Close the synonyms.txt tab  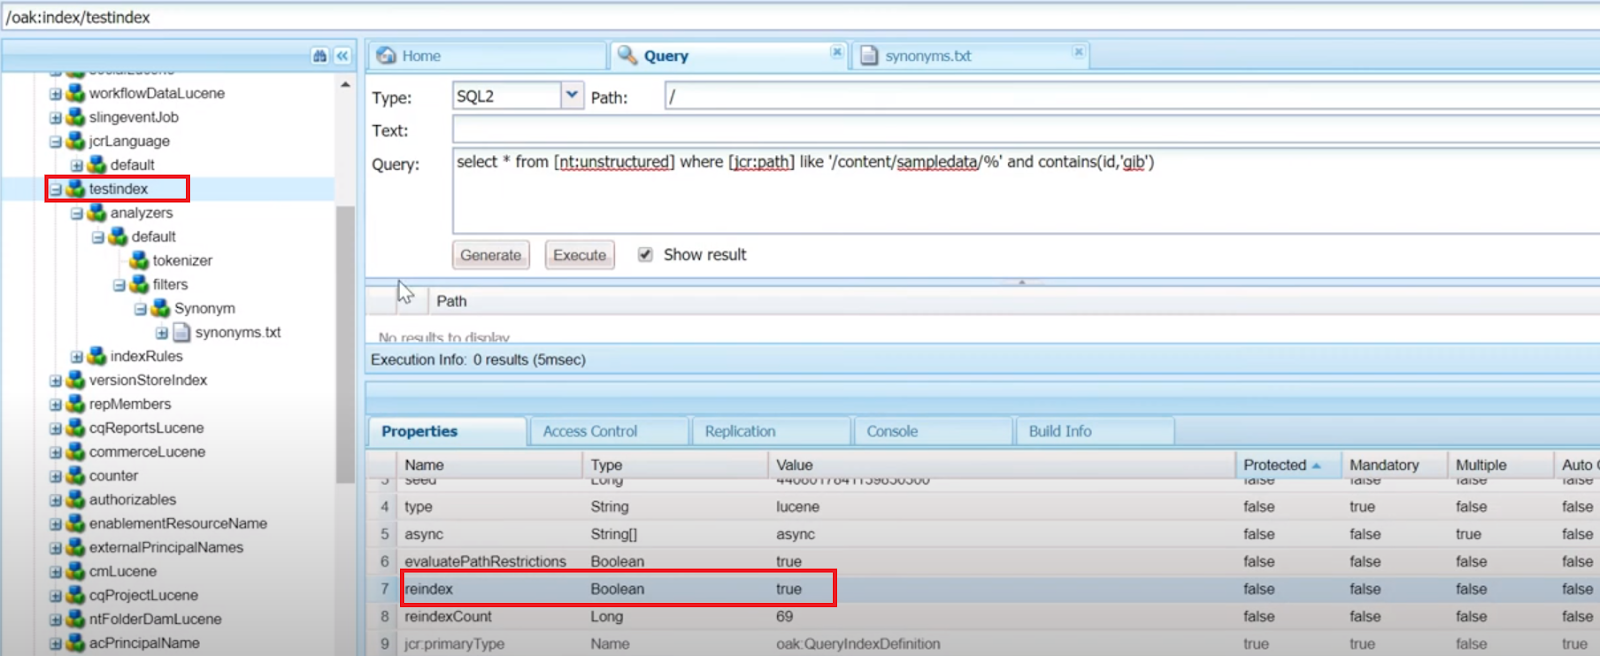(1078, 52)
